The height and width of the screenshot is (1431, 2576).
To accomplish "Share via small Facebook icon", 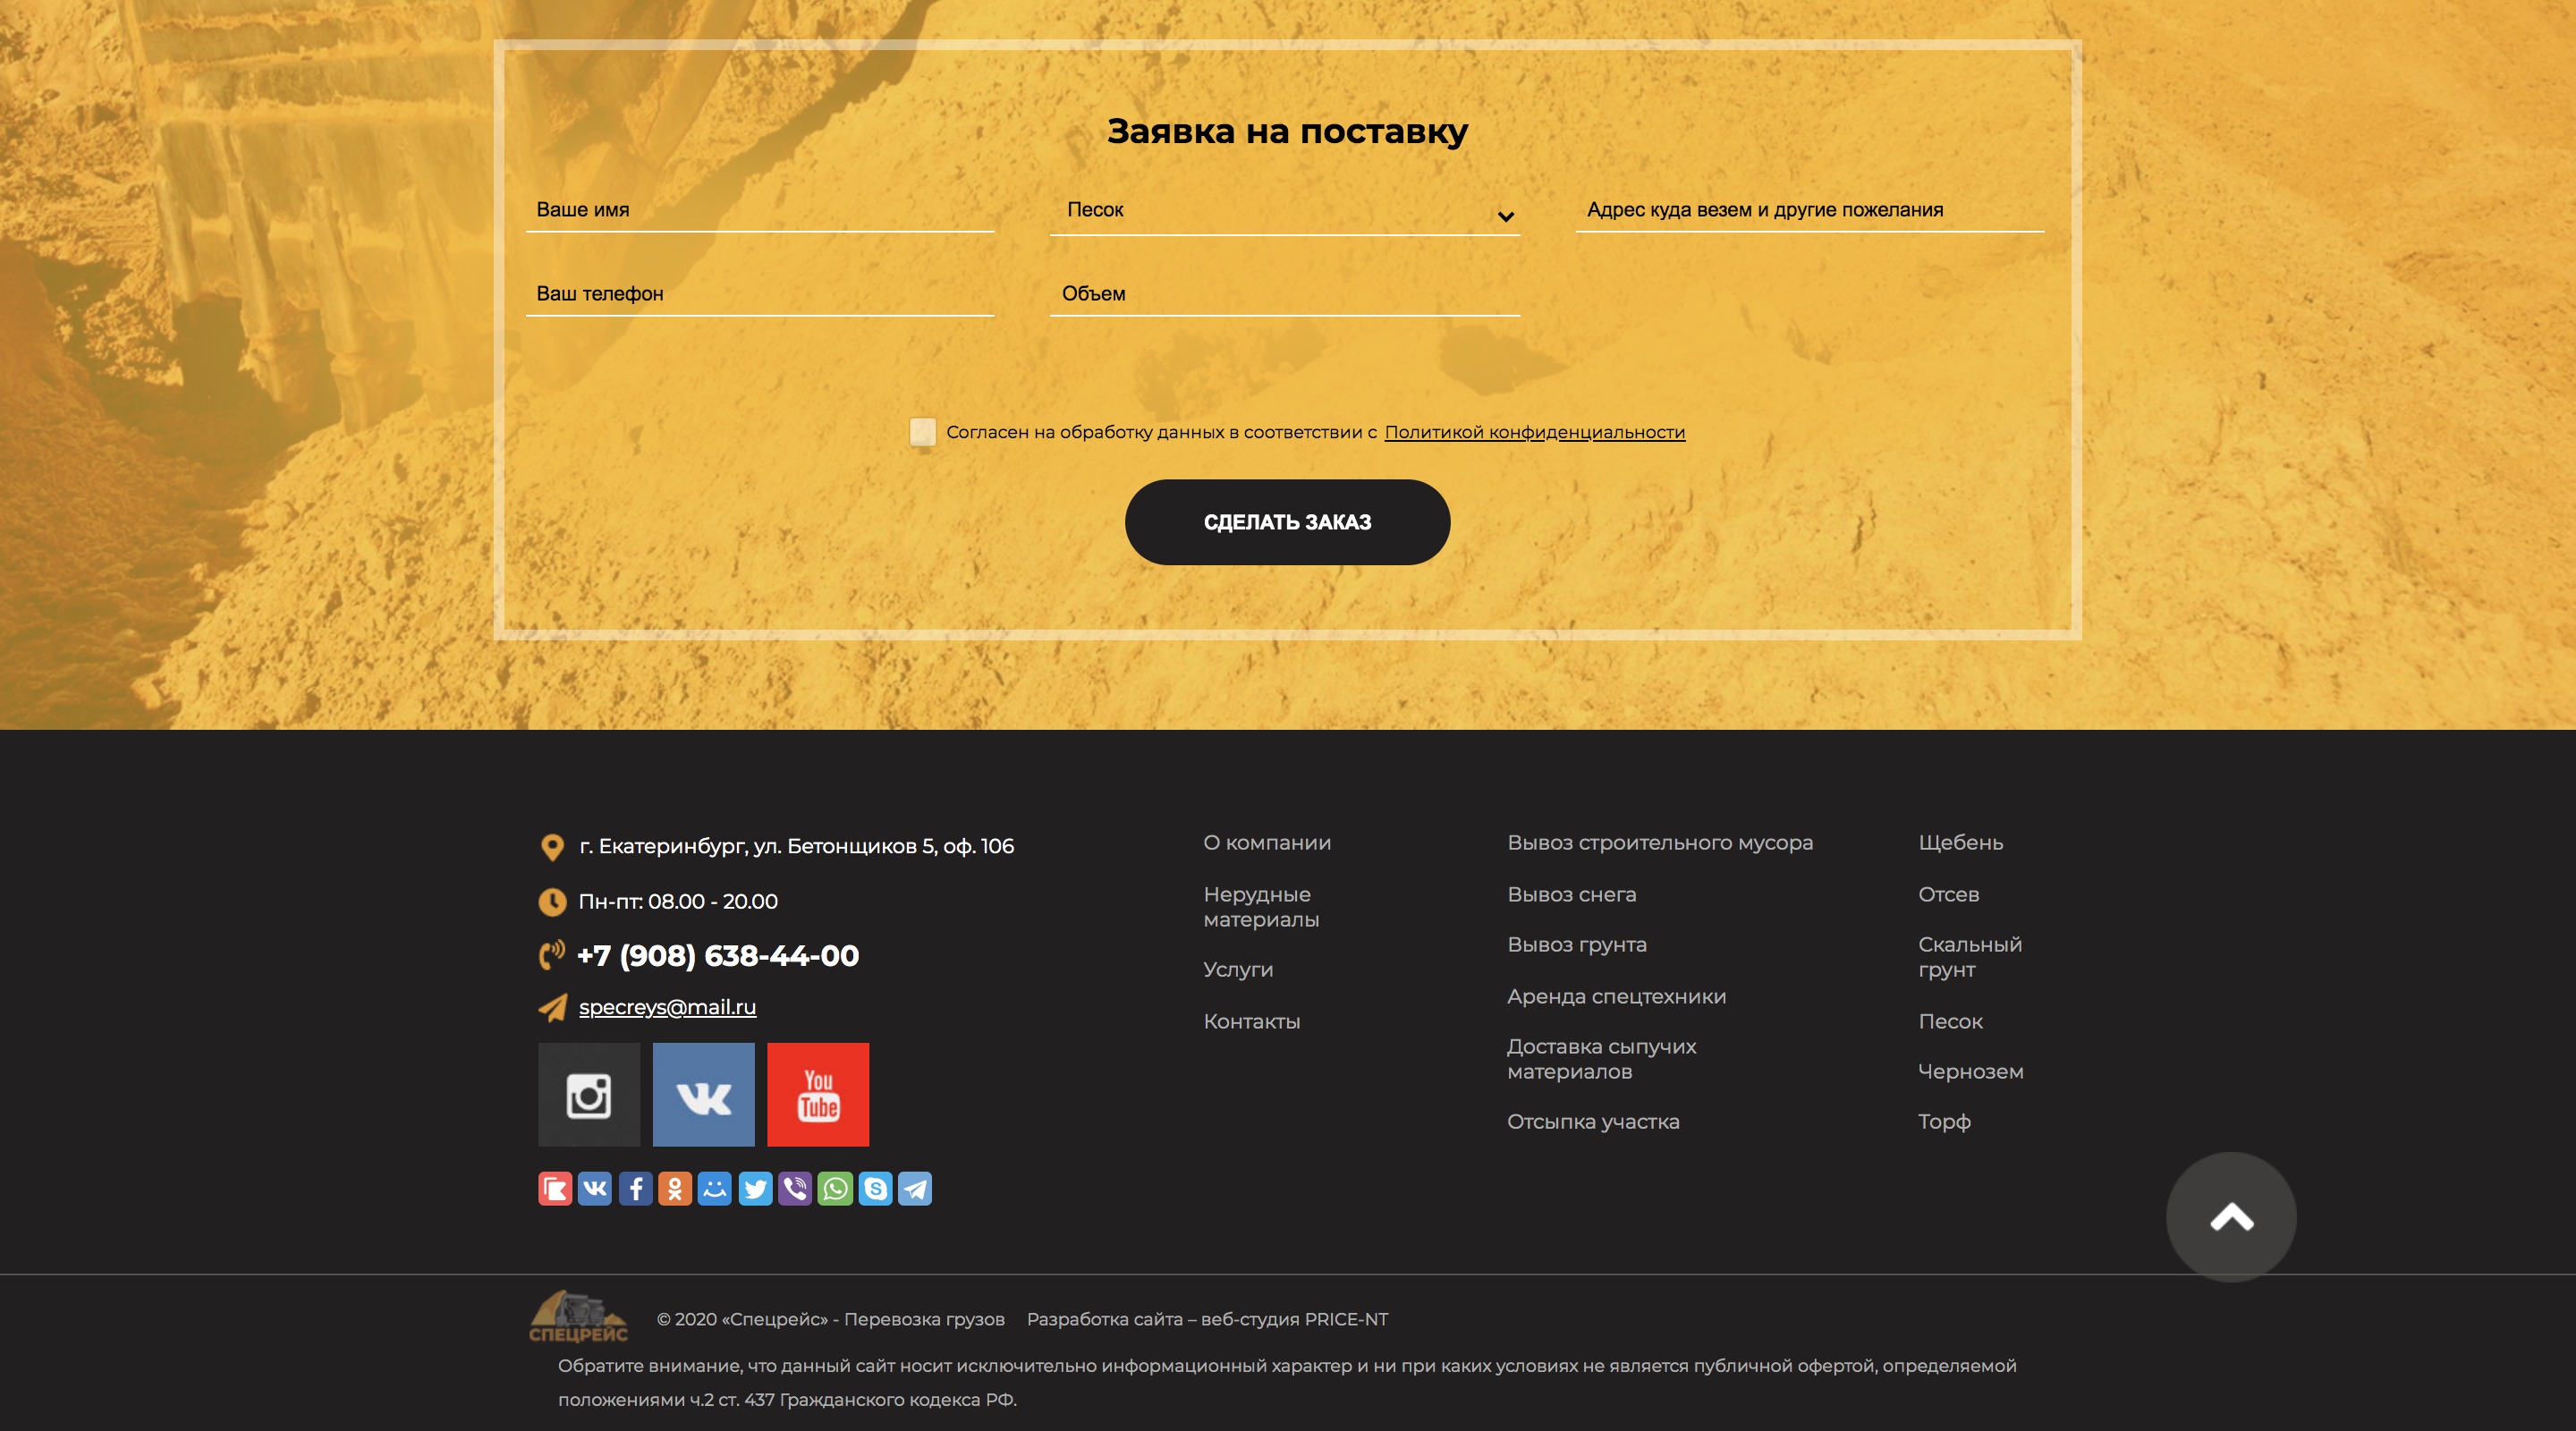I will tap(635, 1188).
